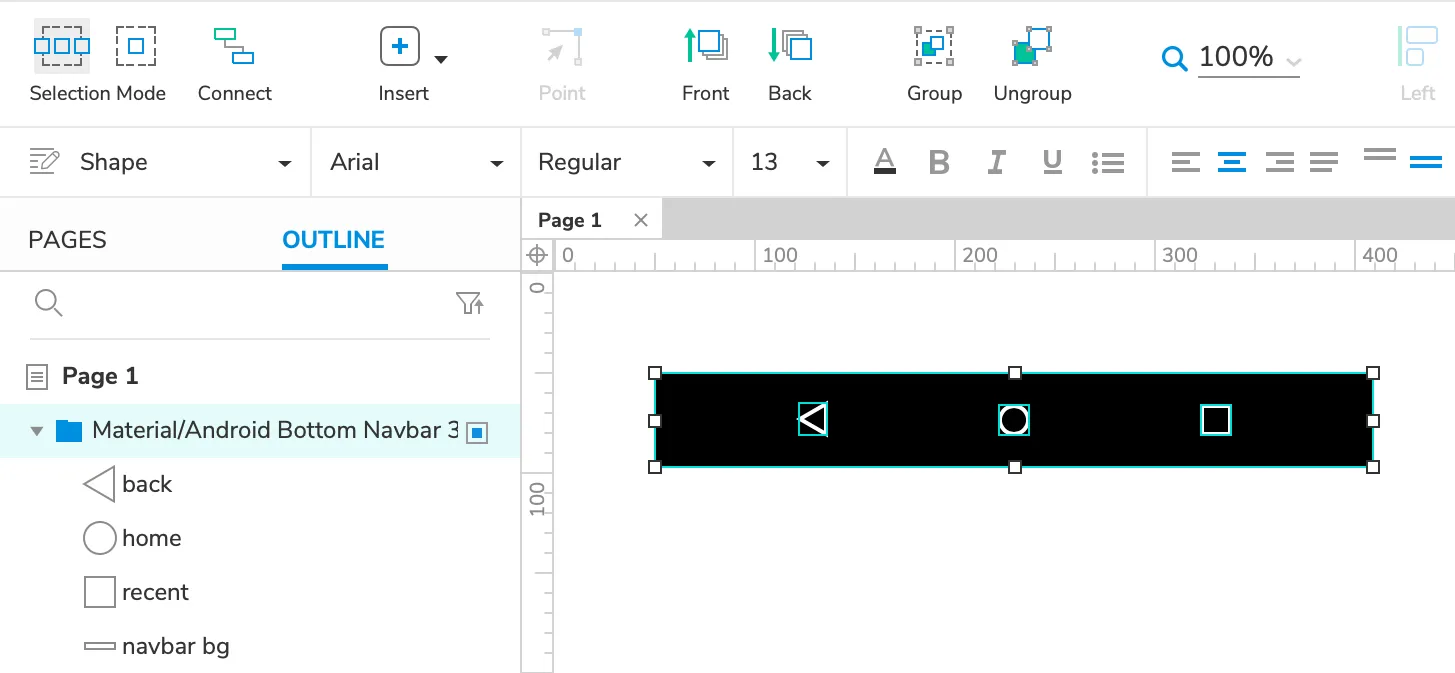Collapse the Material/Android Bottom Navbar group
Image resolution: width=1455 pixels, height=673 pixels.
pos(37,431)
